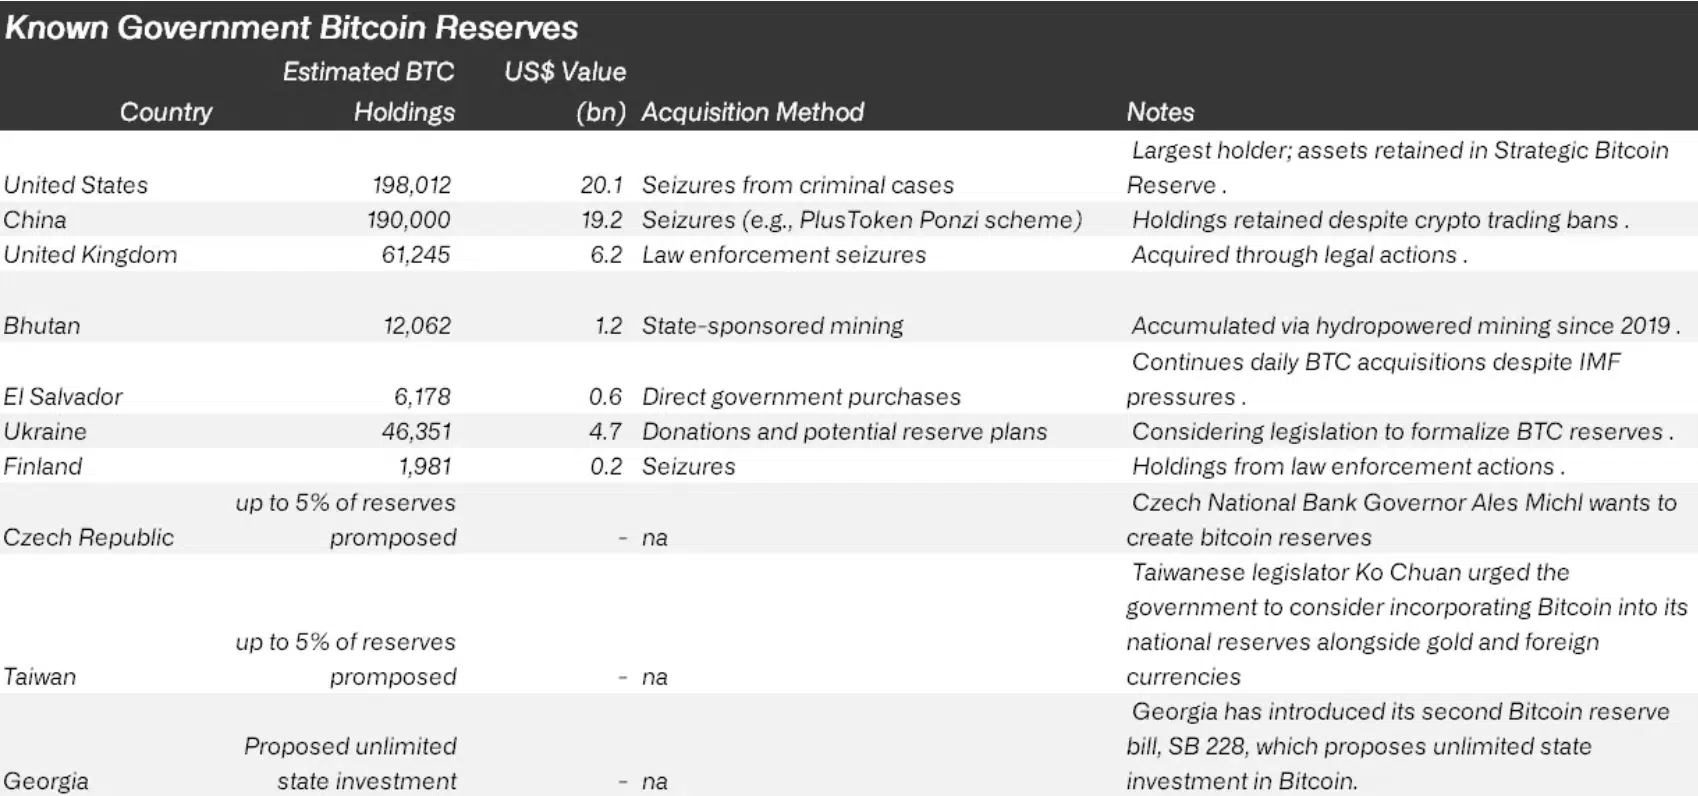1698x796 pixels.
Task: Click China's 190,000 BTC holdings value
Action: 408,220
